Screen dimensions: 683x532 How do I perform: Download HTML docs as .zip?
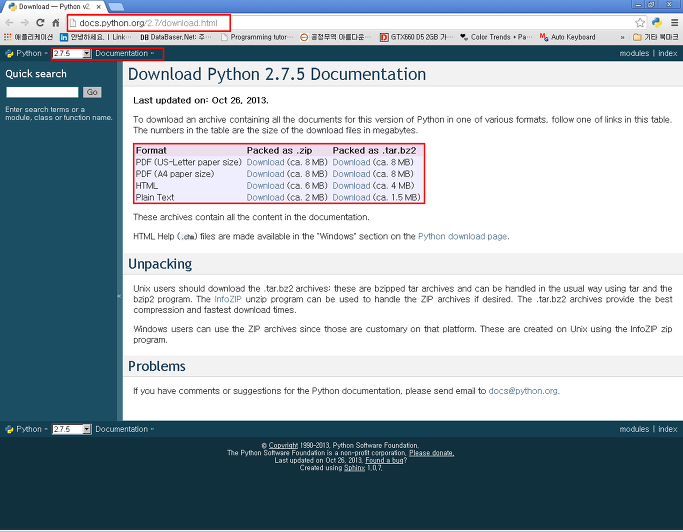point(265,186)
